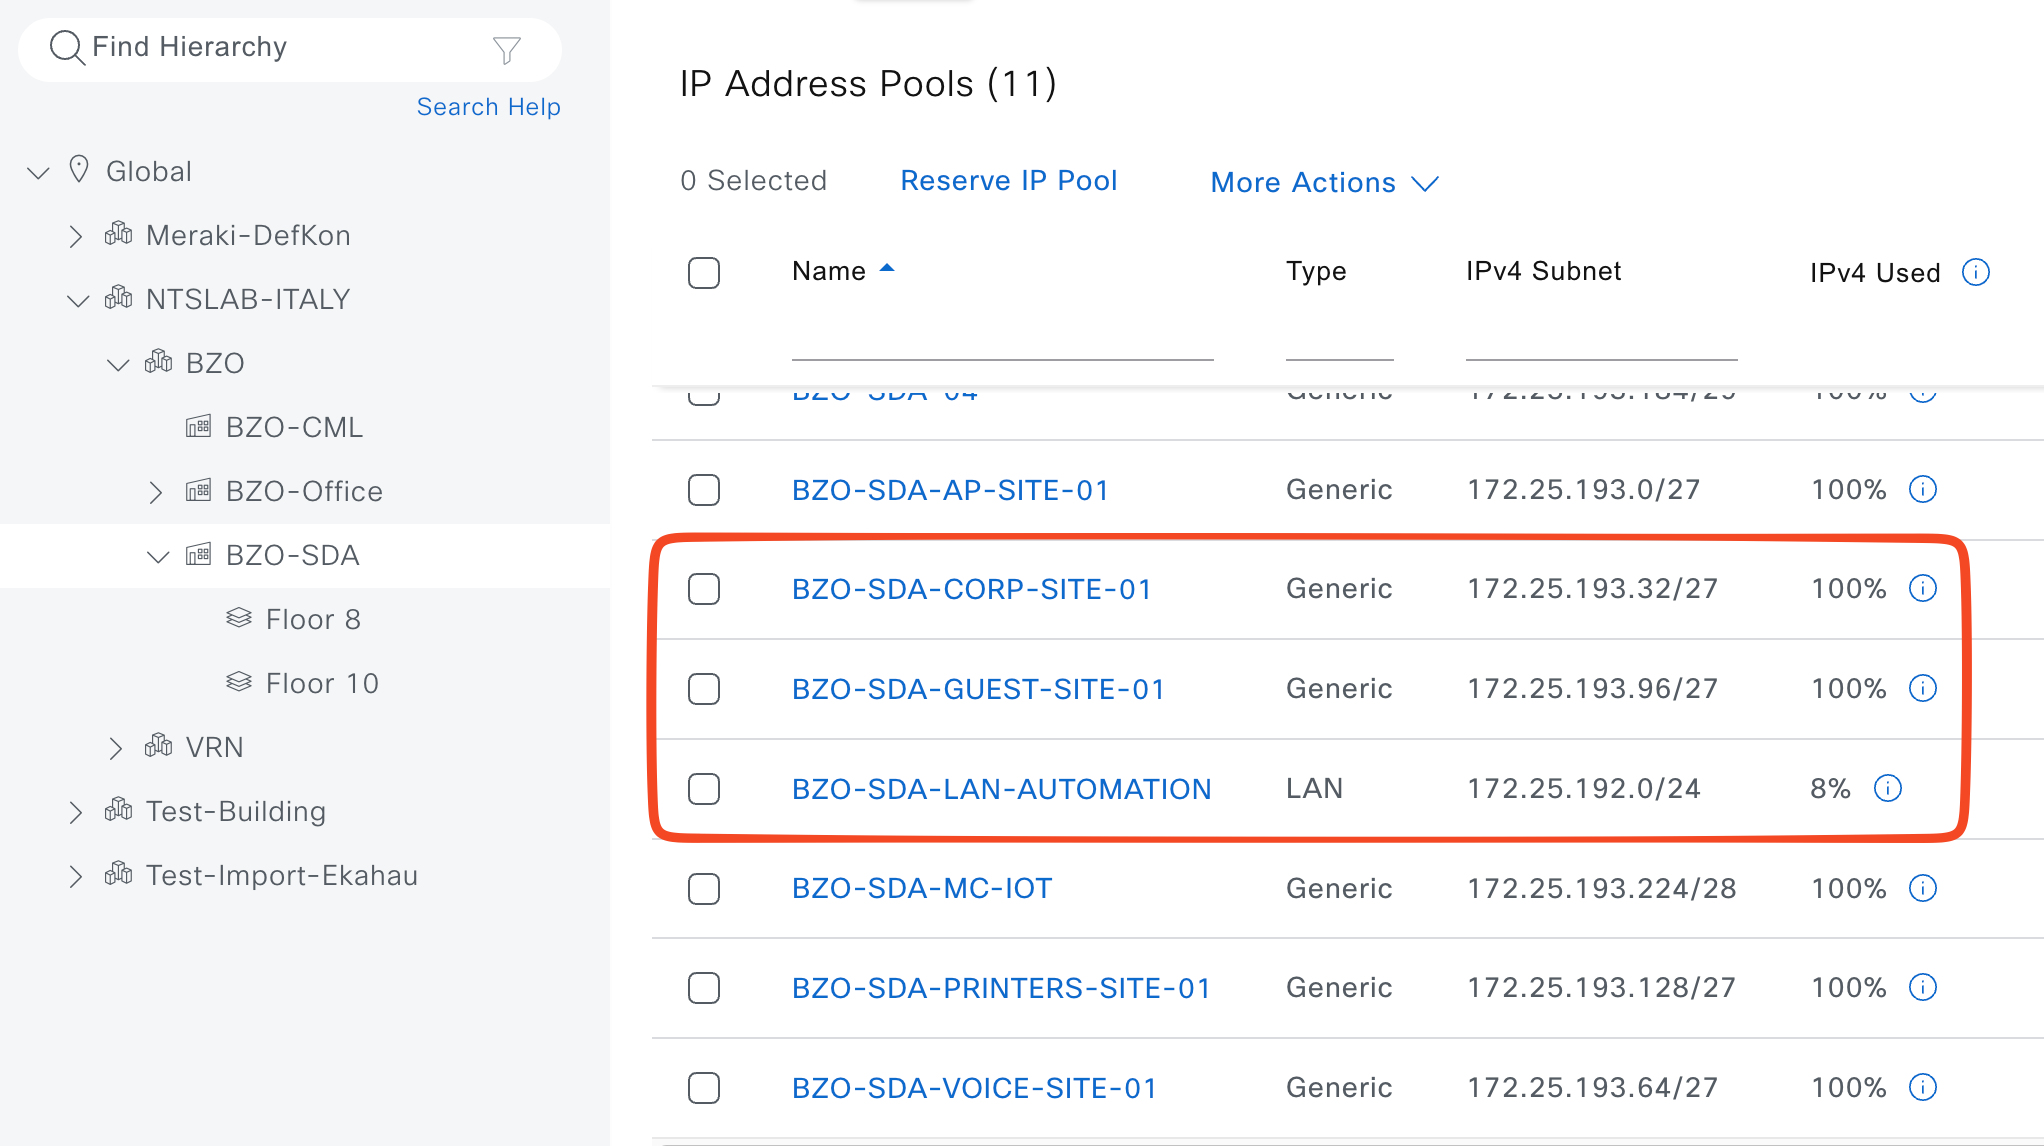Viewport: 2044px width, 1146px height.
Task: Tick the BZO-SDA-VOICE-SITE-01 checkbox
Action: pos(704,1087)
